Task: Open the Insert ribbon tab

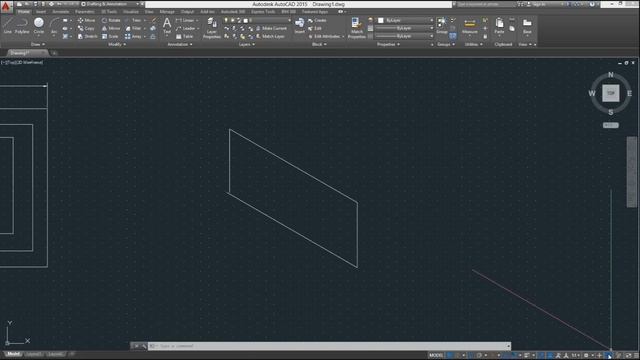Action: point(41,12)
